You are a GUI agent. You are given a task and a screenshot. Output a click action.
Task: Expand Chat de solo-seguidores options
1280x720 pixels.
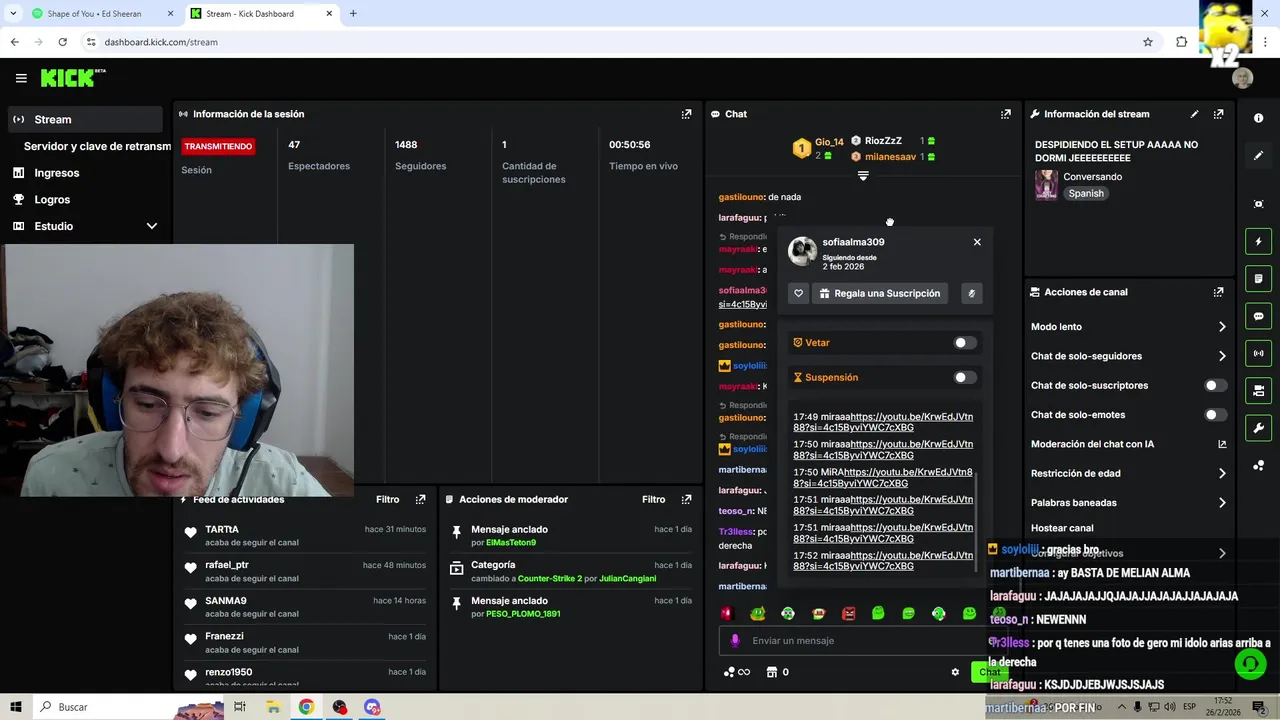(1222, 356)
